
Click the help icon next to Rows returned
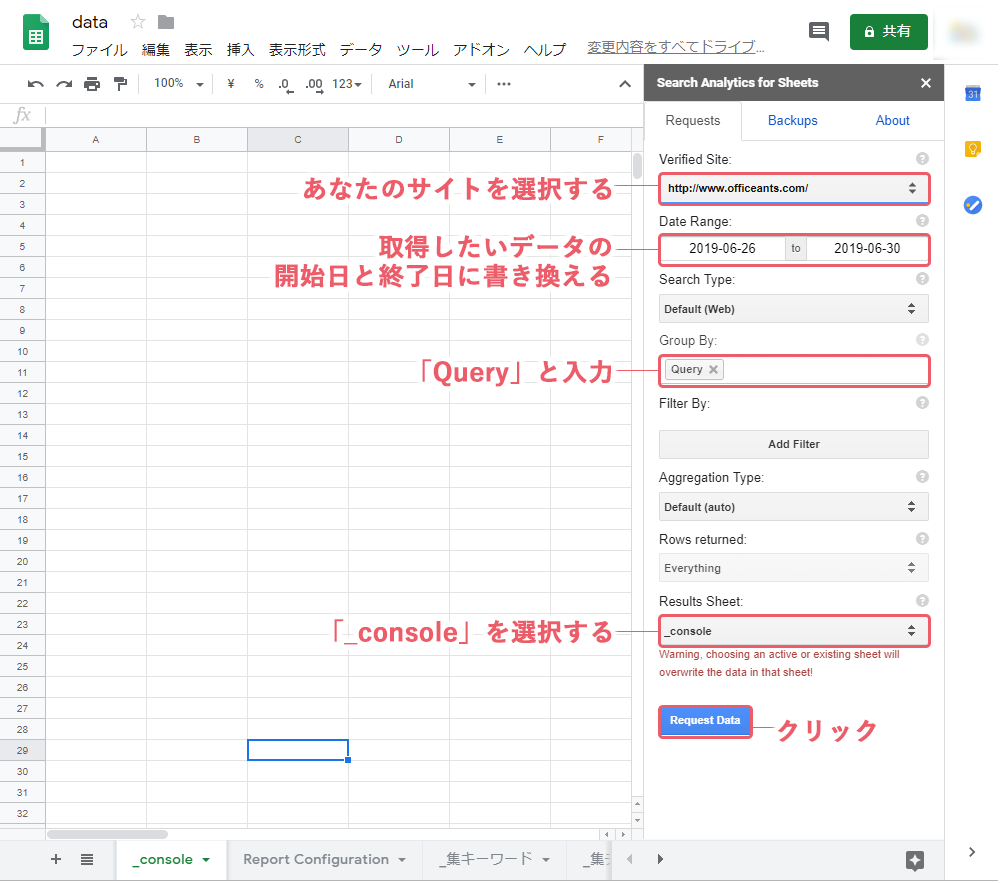click(x=922, y=539)
